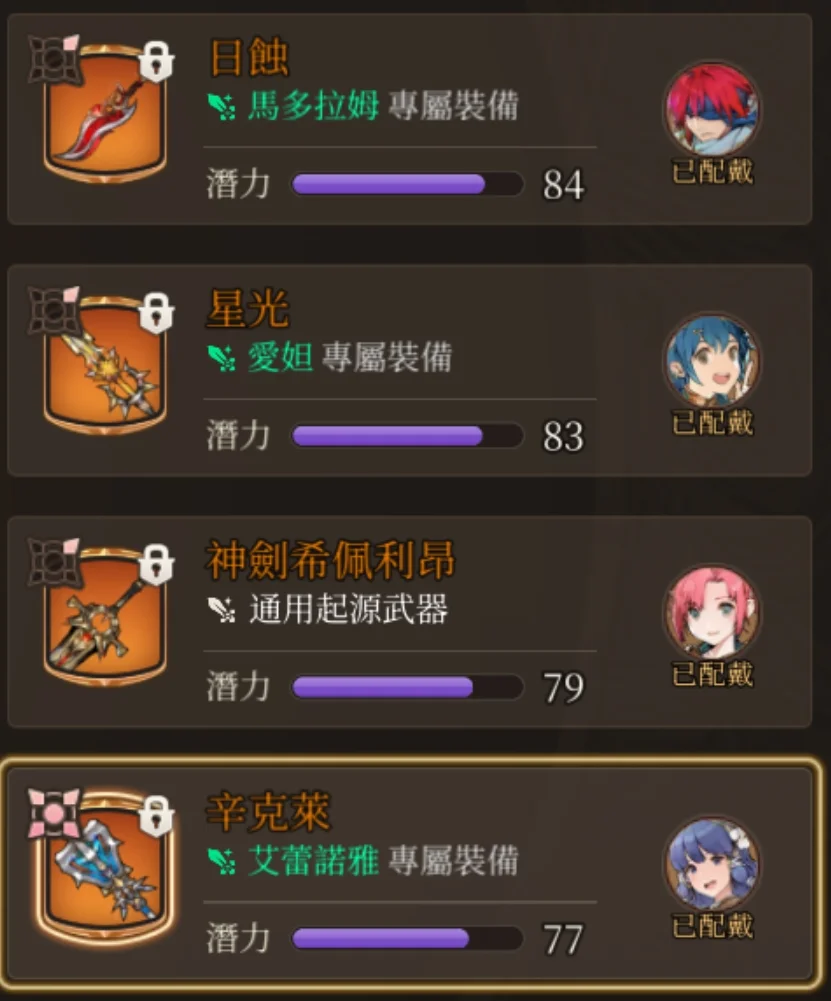Image resolution: width=831 pixels, height=1001 pixels.
Task: Click the 日蝕 potential bar at 84
Action: pos(407,184)
